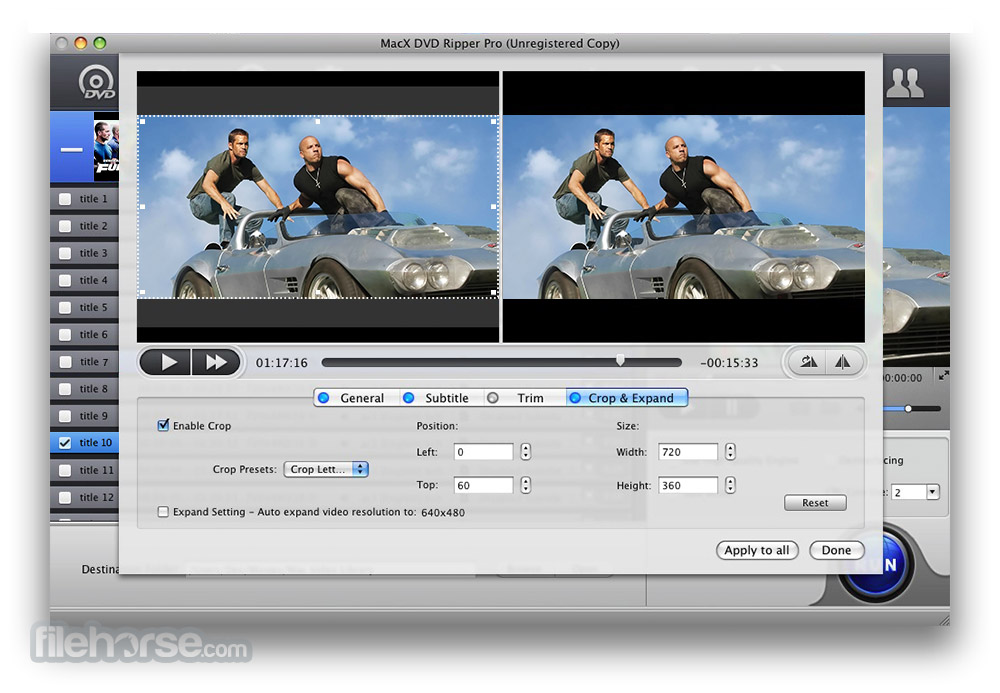This screenshot has height=693, width=1000.
Task: Check the title 1 checkbox
Action: 65,199
